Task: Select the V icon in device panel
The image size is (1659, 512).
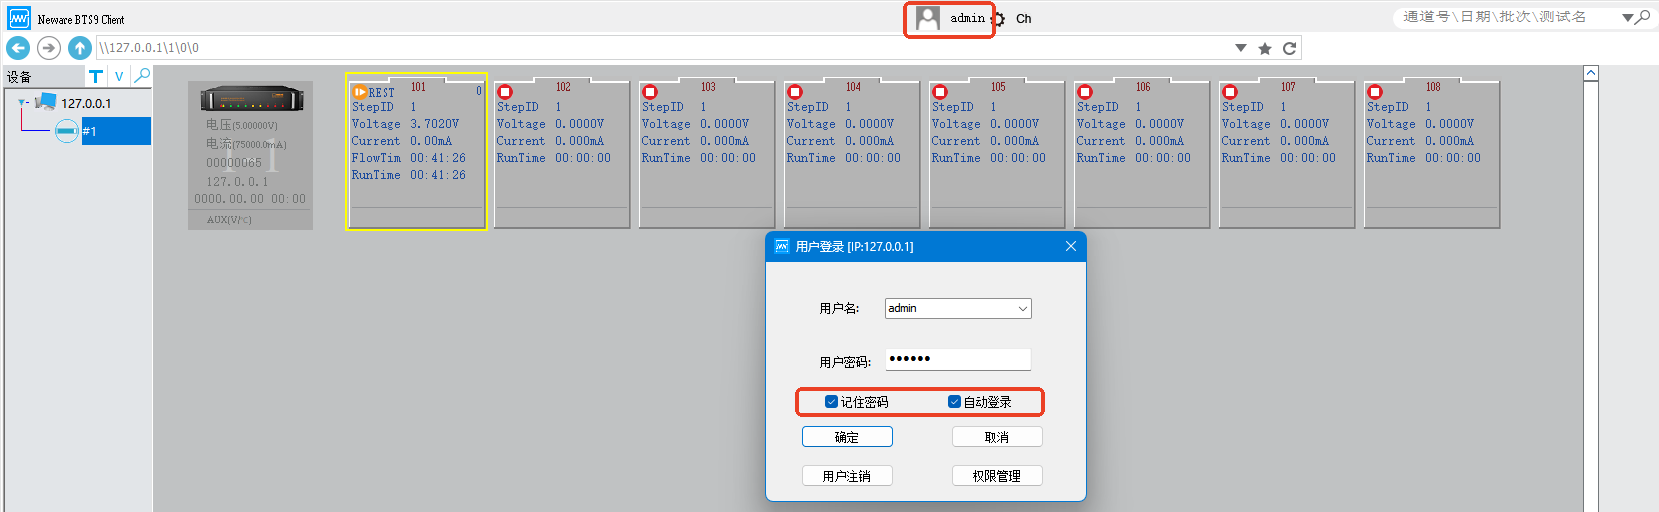Action: click(x=119, y=76)
